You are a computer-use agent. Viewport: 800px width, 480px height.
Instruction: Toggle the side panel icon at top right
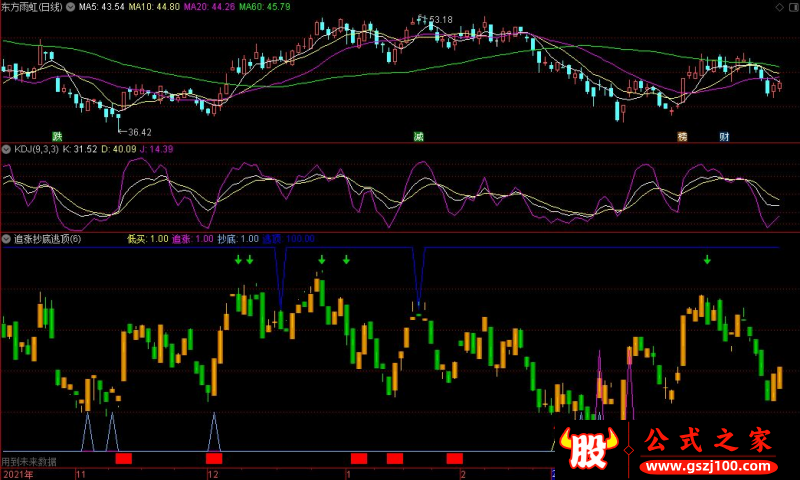pyautogui.click(x=793, y=7)
